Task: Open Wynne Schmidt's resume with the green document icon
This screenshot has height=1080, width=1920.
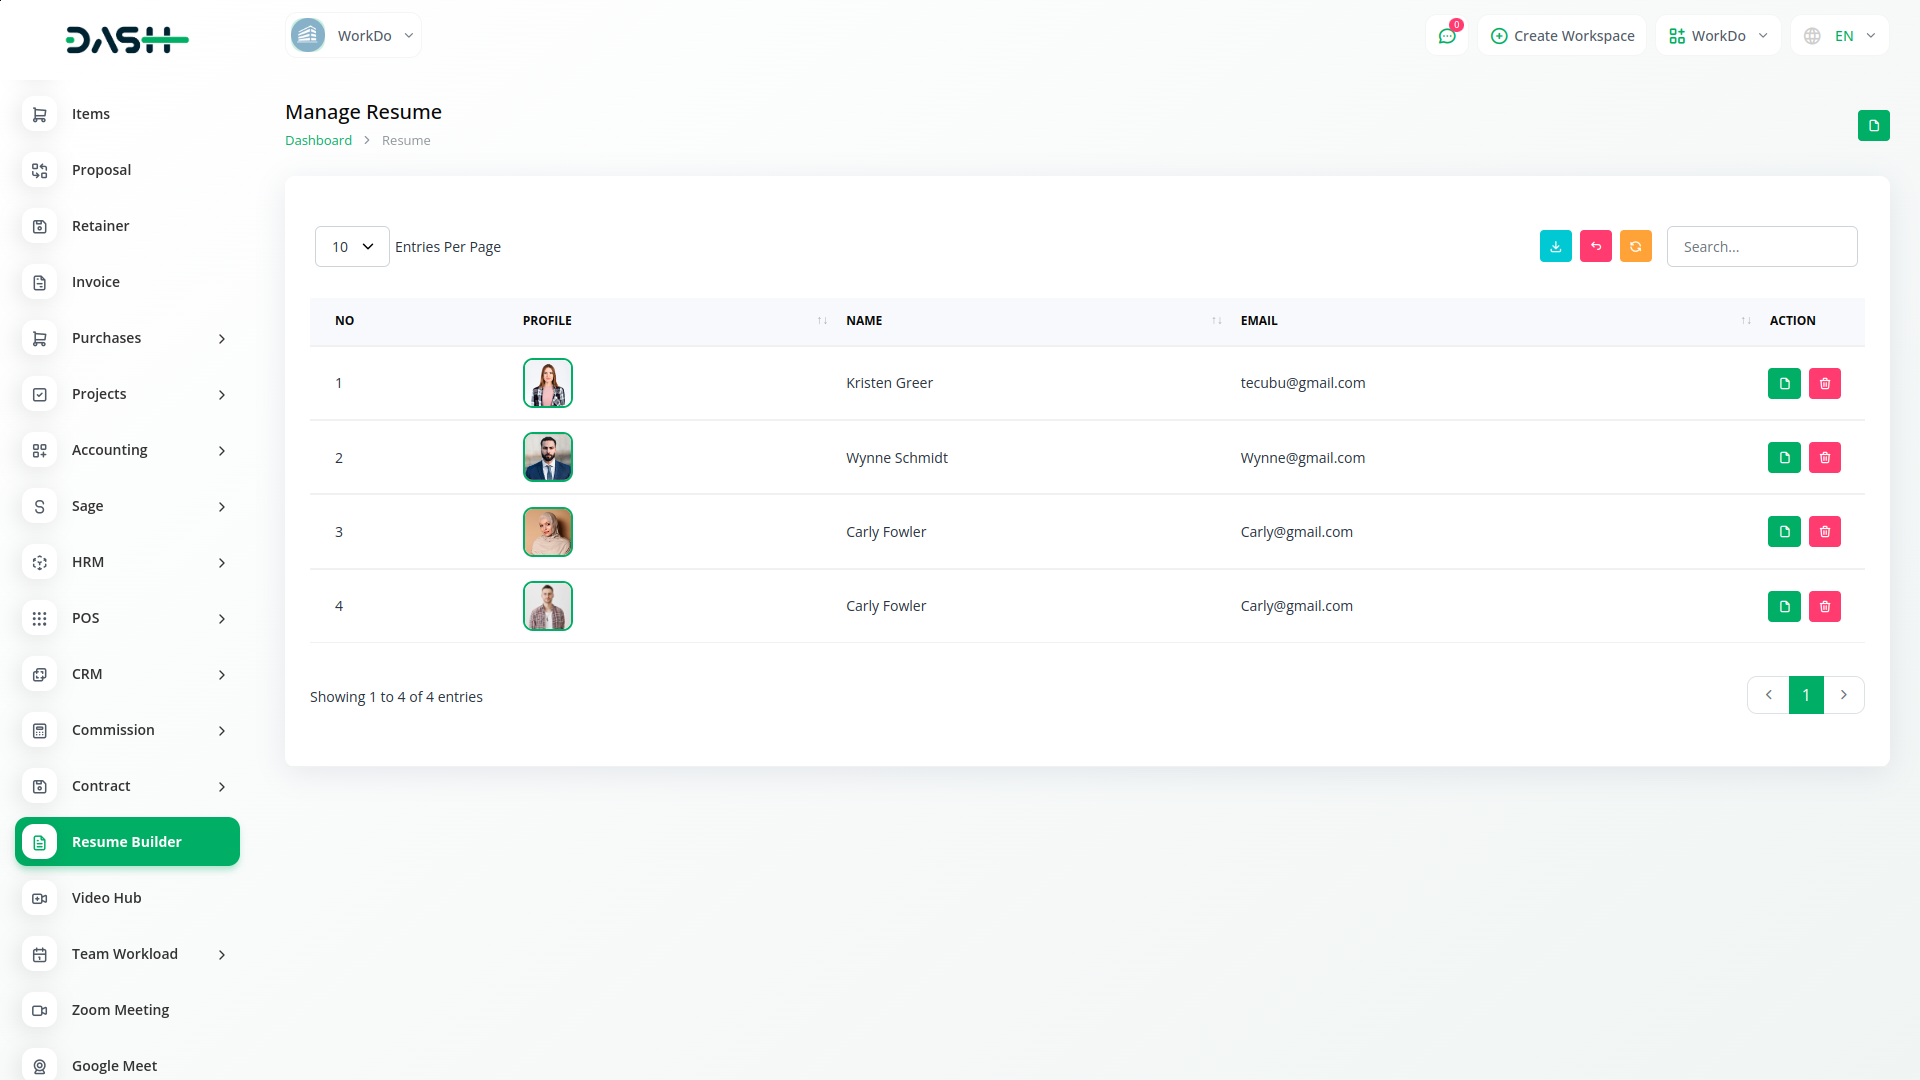Action: coord(1784,458)
